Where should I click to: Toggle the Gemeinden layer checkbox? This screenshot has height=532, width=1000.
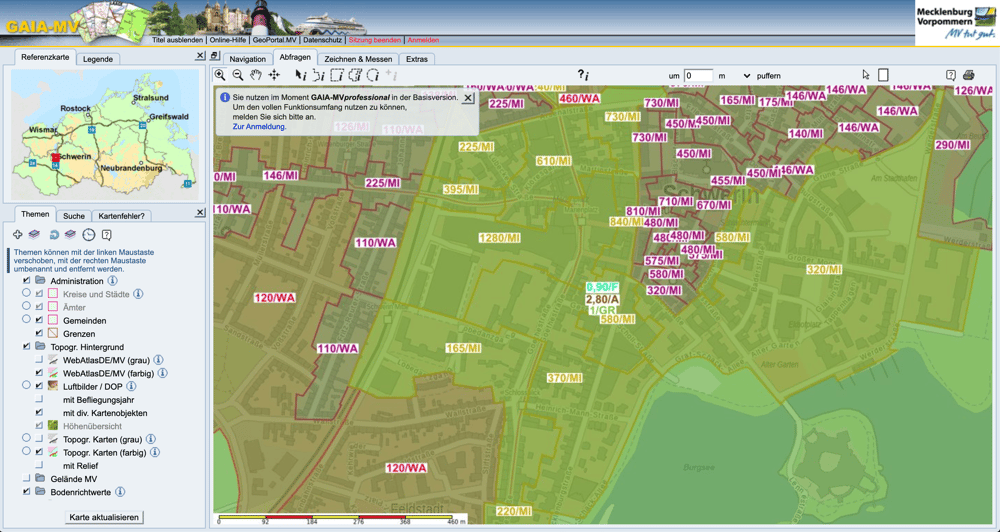(40, 320)
